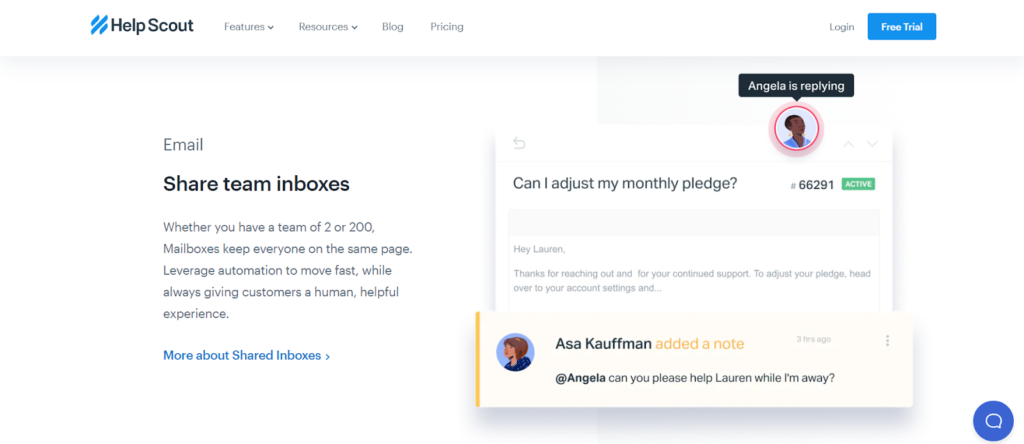1024x444 pixels.
Task: Click the reply arrow icon in the email card
Action: tap(519, 143)
